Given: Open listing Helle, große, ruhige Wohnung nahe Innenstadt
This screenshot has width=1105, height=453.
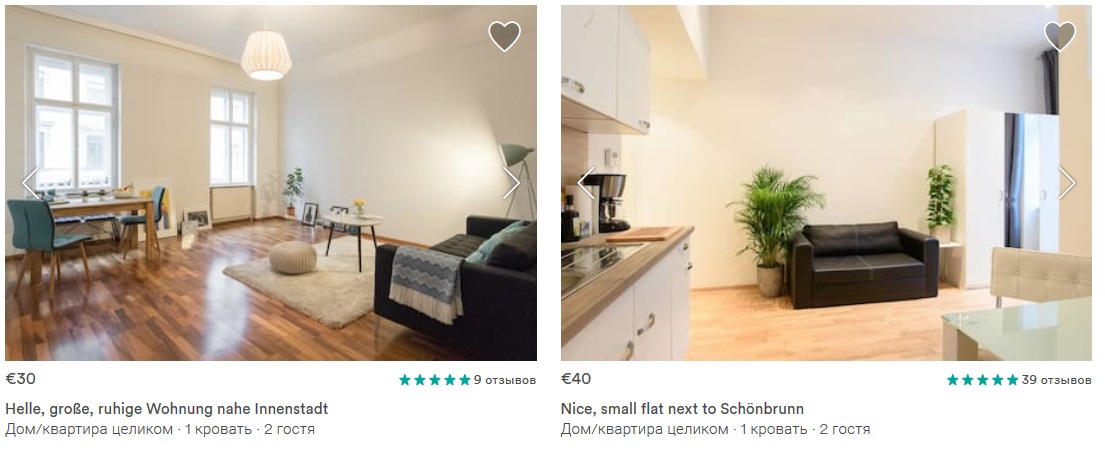Looking at the screenshot, I should click(167, 409).
